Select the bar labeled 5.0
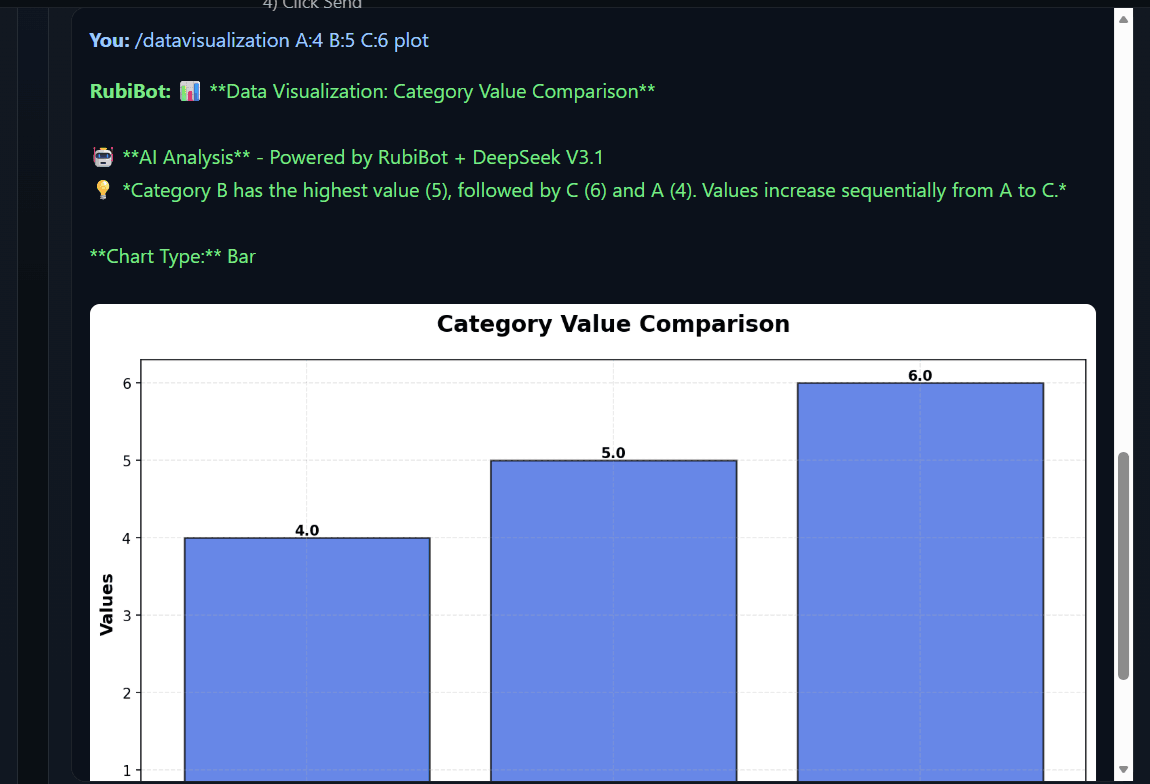This screenshot has width=1150, height=784. [613, 620]
